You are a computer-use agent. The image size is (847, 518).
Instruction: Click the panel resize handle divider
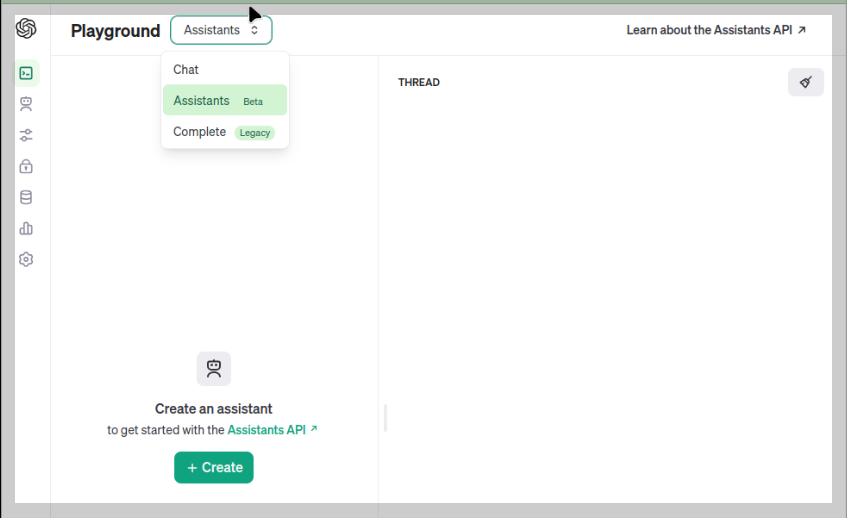click(x=385, y=418)
